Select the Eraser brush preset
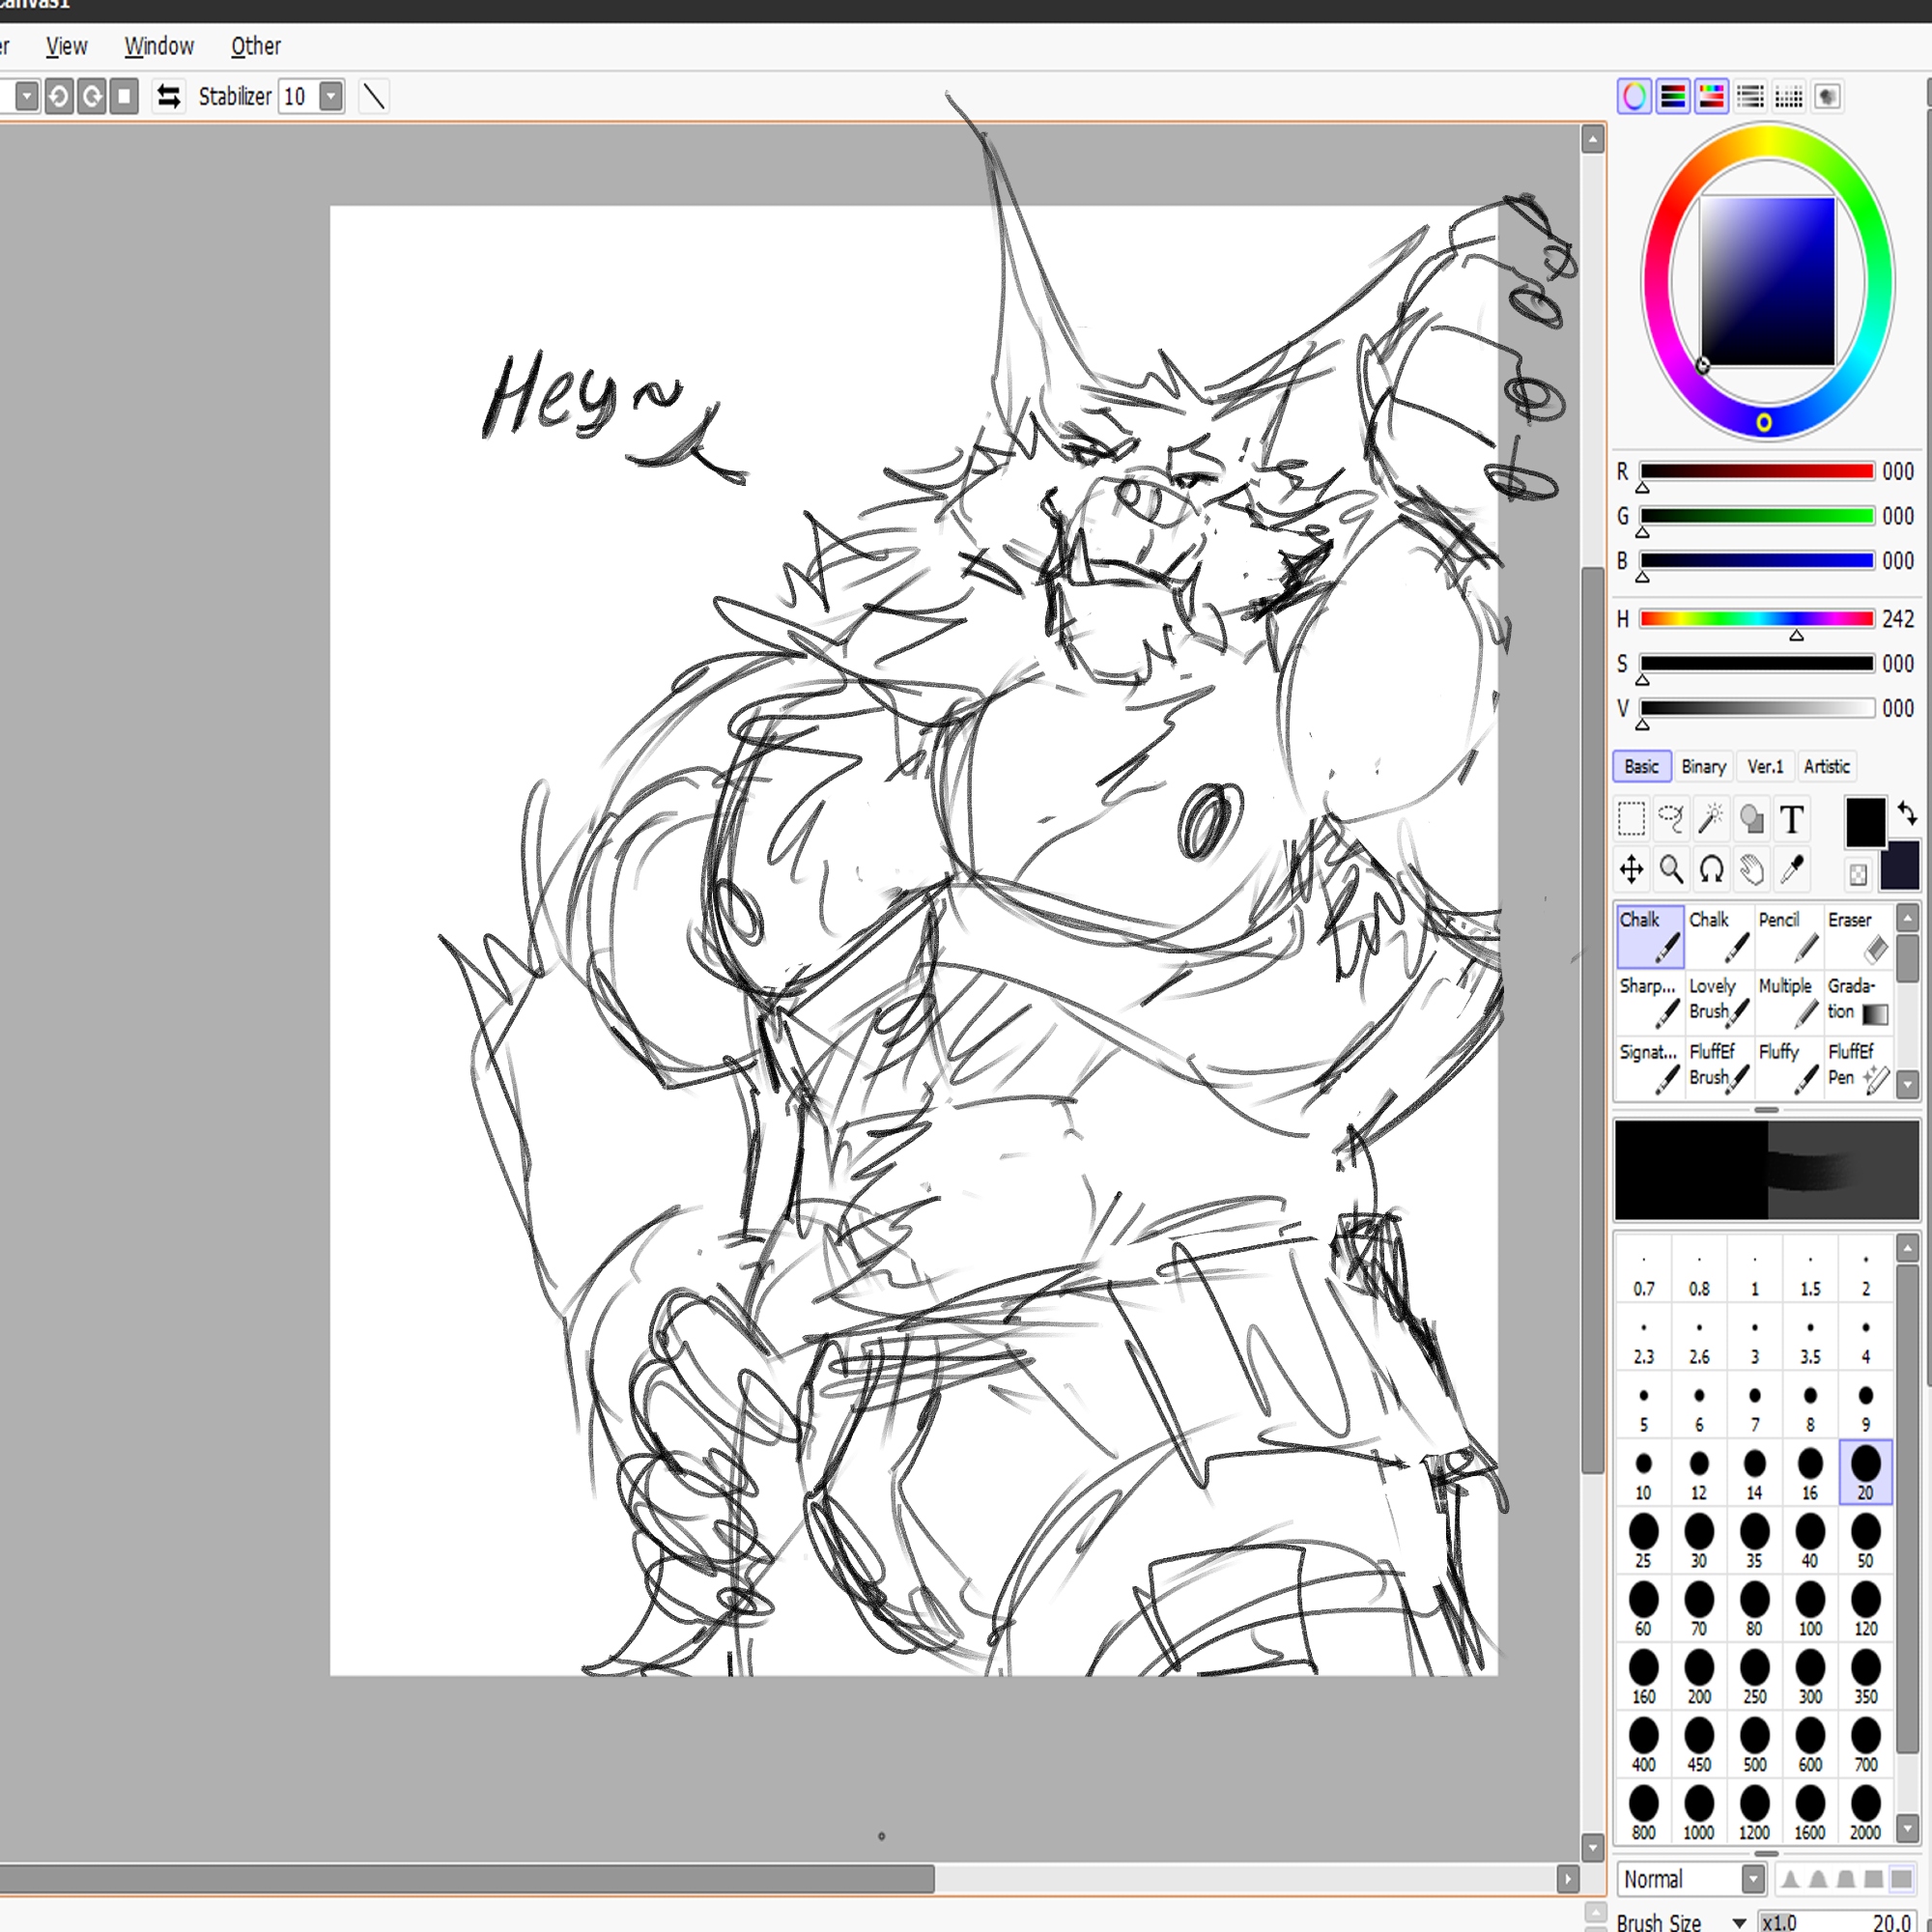The image size is (1932, 1932). tap(1858, 935)
